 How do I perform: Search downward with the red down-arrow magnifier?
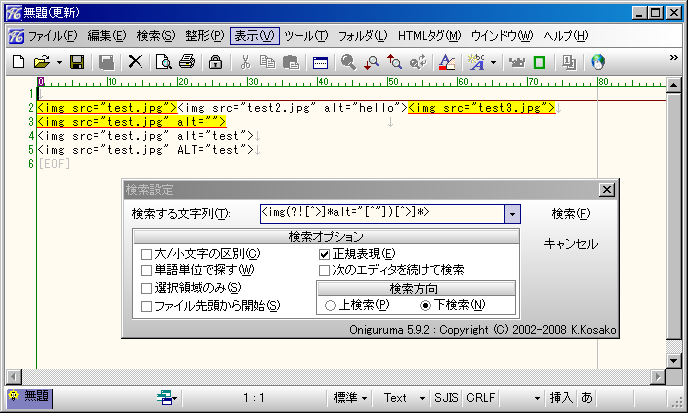click(372, 62)
